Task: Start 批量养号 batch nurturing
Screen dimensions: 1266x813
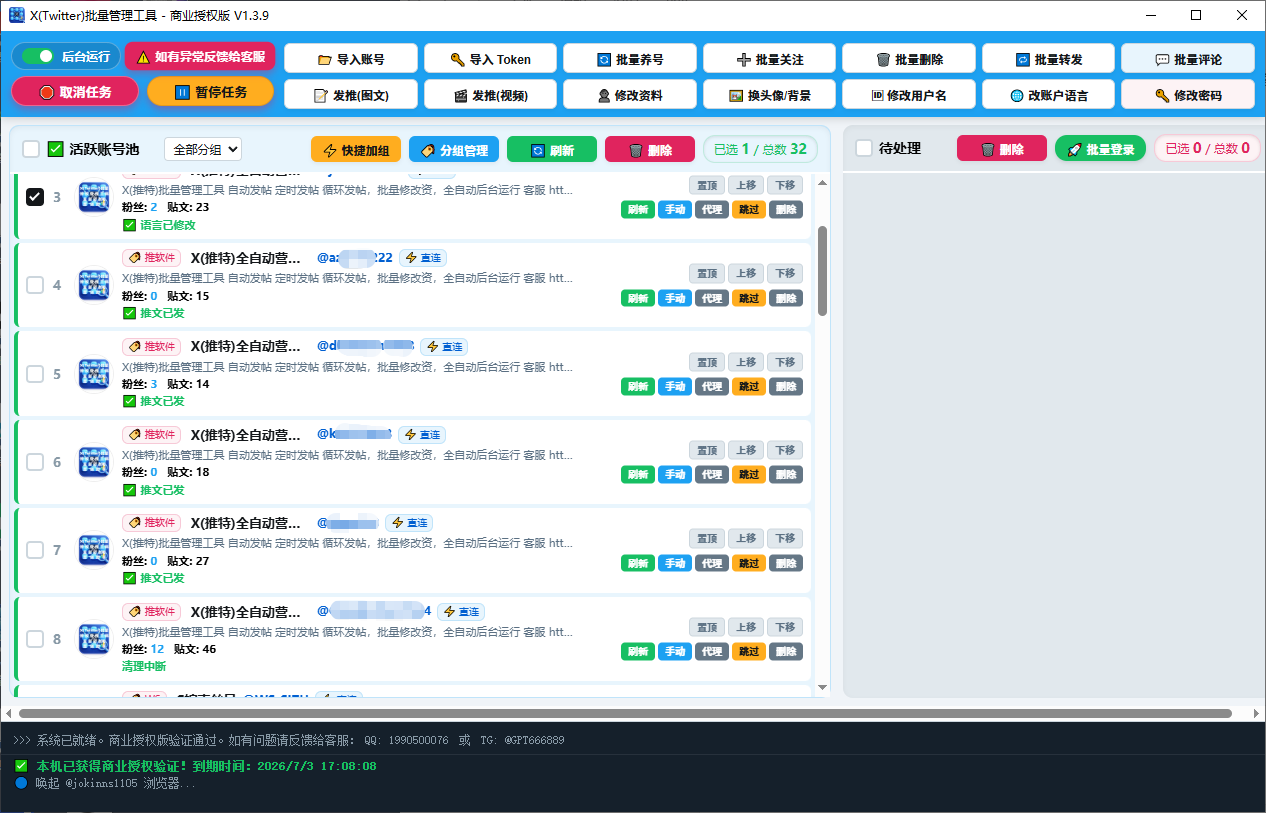Action: tap(630, 59)
